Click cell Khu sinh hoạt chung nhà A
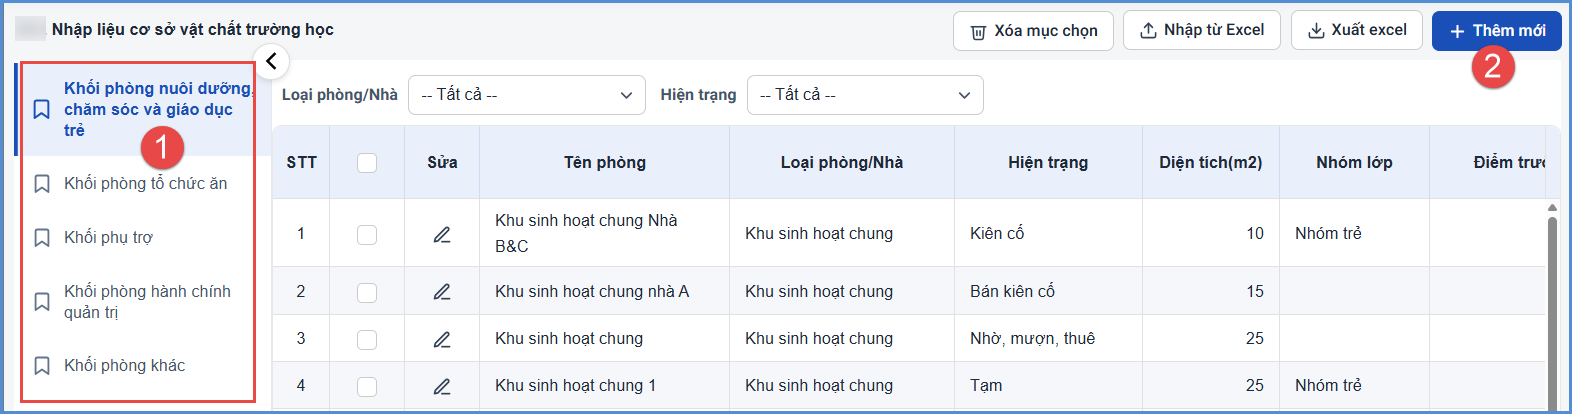This screenshot has width=1572, height=414. (605, 292)
